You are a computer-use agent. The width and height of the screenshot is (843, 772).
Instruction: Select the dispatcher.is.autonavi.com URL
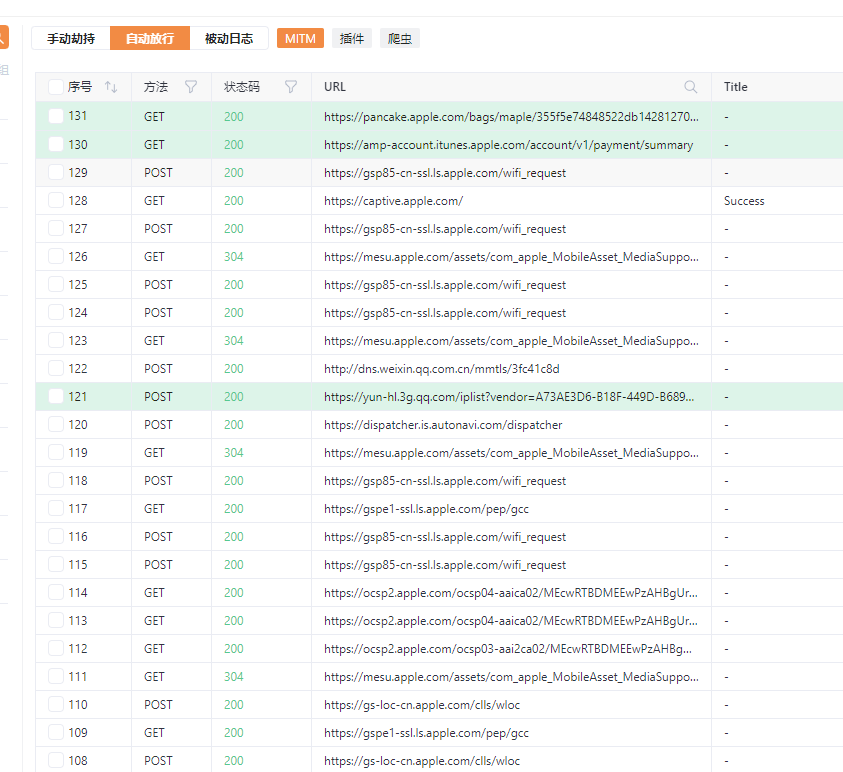click(x=443, y=425)
